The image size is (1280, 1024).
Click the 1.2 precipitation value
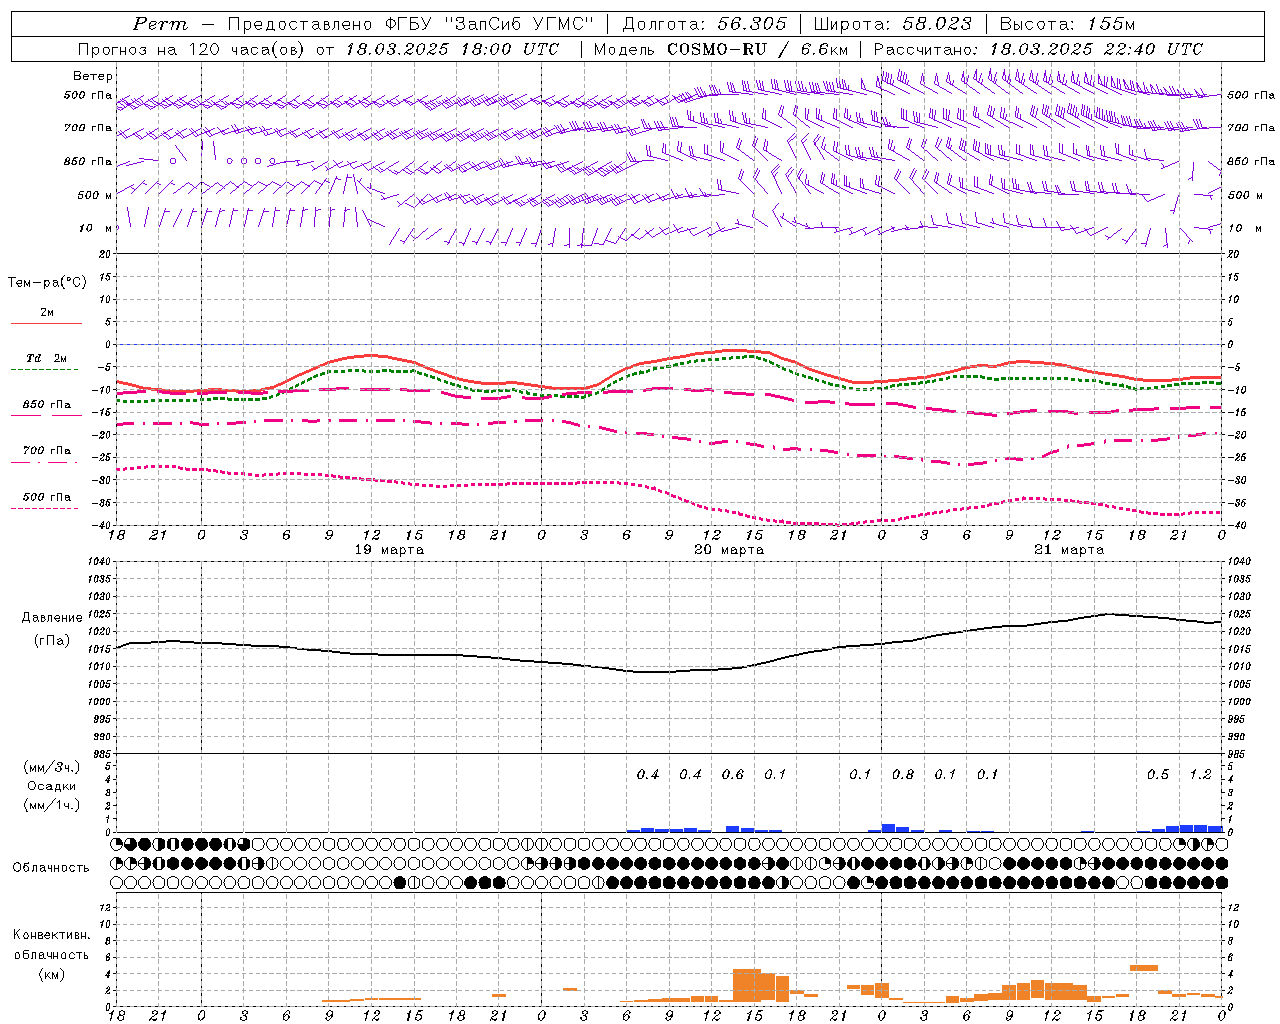coord(1200,774)
